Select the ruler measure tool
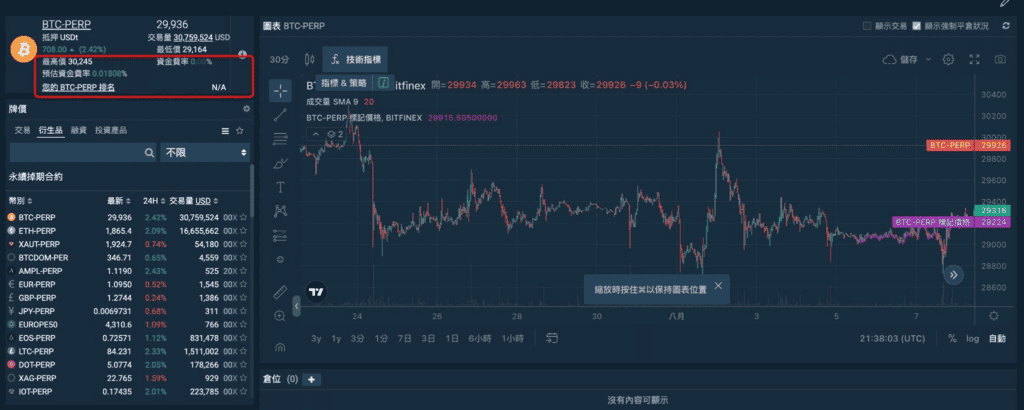 280,291
